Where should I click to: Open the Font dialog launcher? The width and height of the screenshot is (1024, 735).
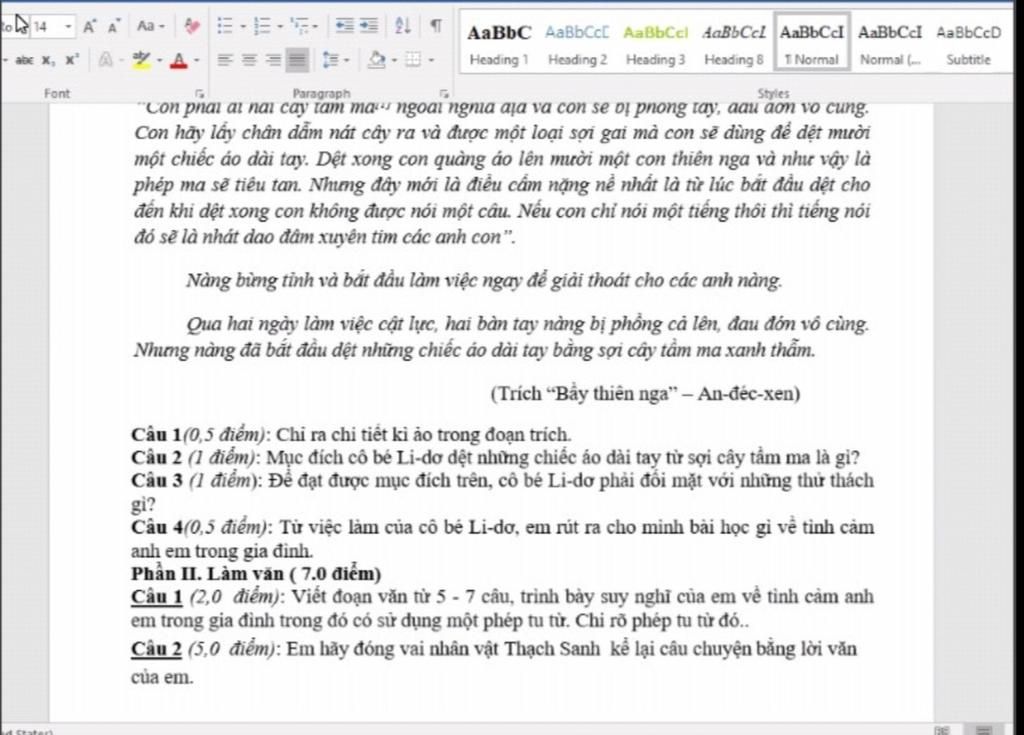coord(199,93)
